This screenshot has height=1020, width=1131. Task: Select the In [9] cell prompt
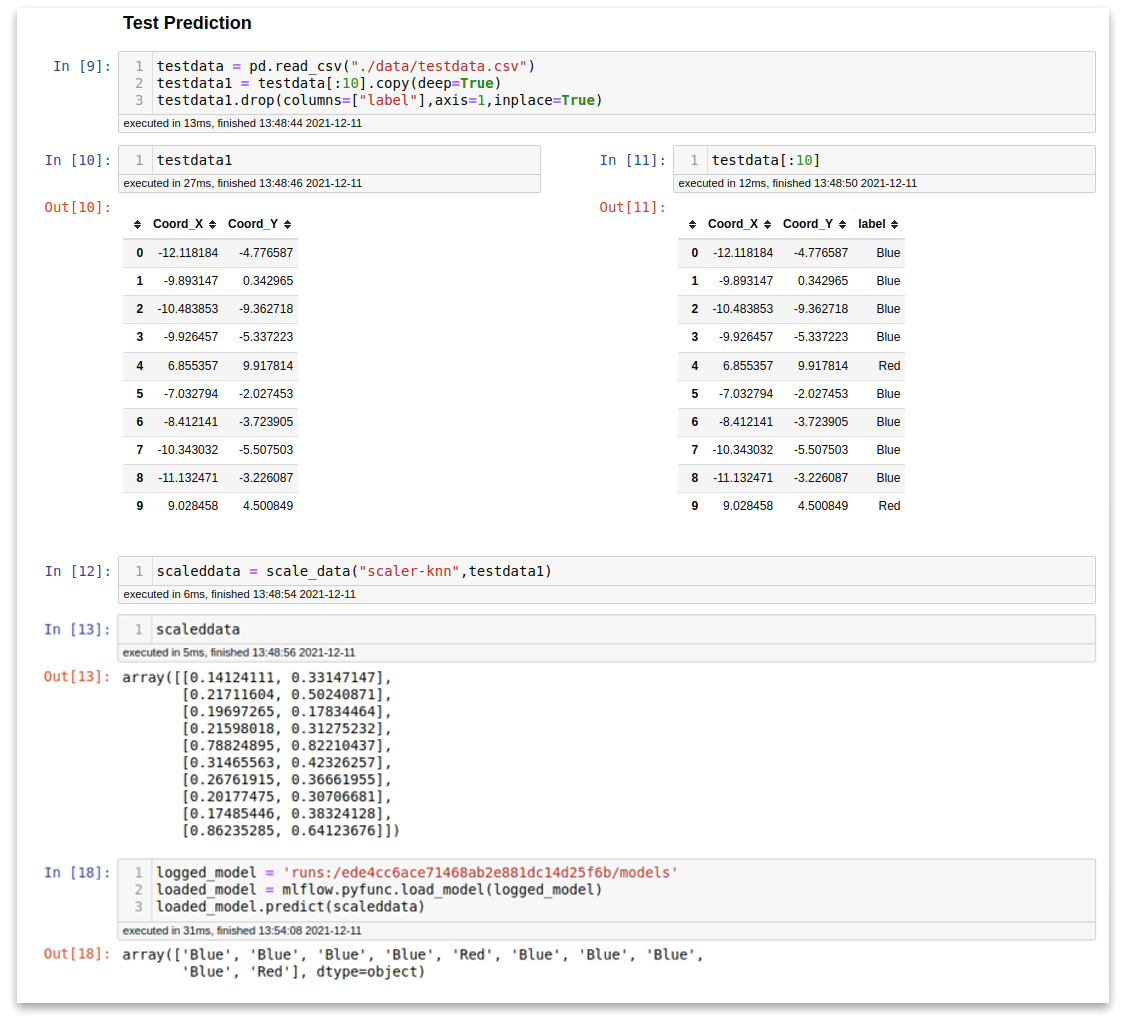click(x=82, y=66)
